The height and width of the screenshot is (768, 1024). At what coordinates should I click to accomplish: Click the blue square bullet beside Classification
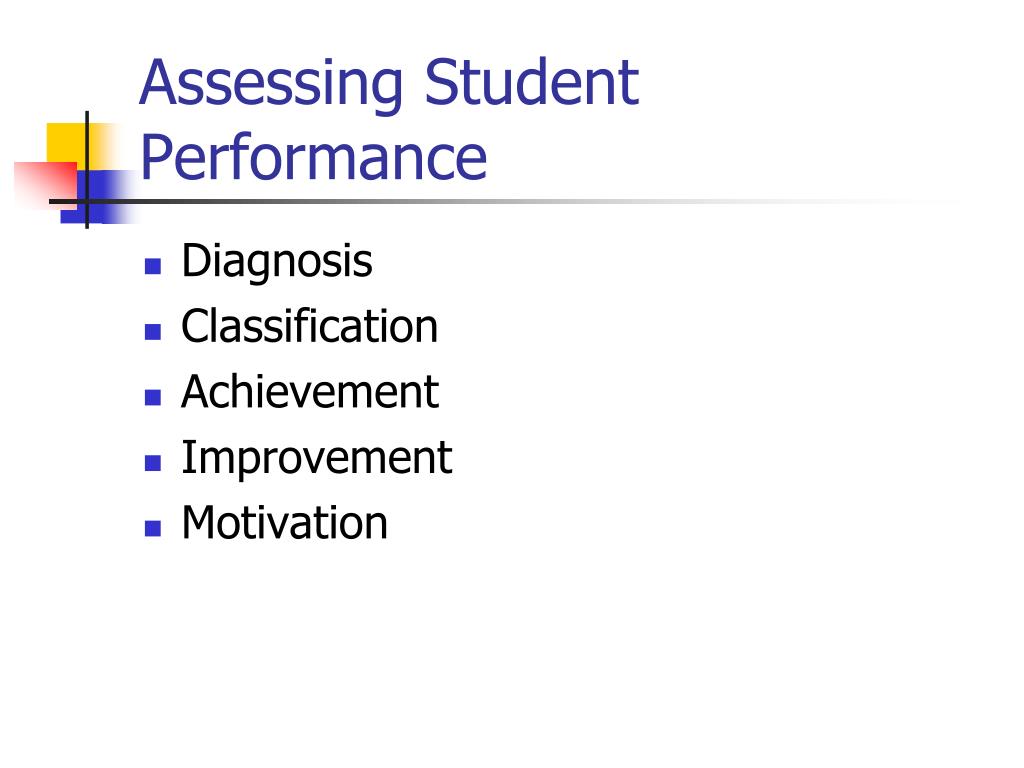coord(153,332)
